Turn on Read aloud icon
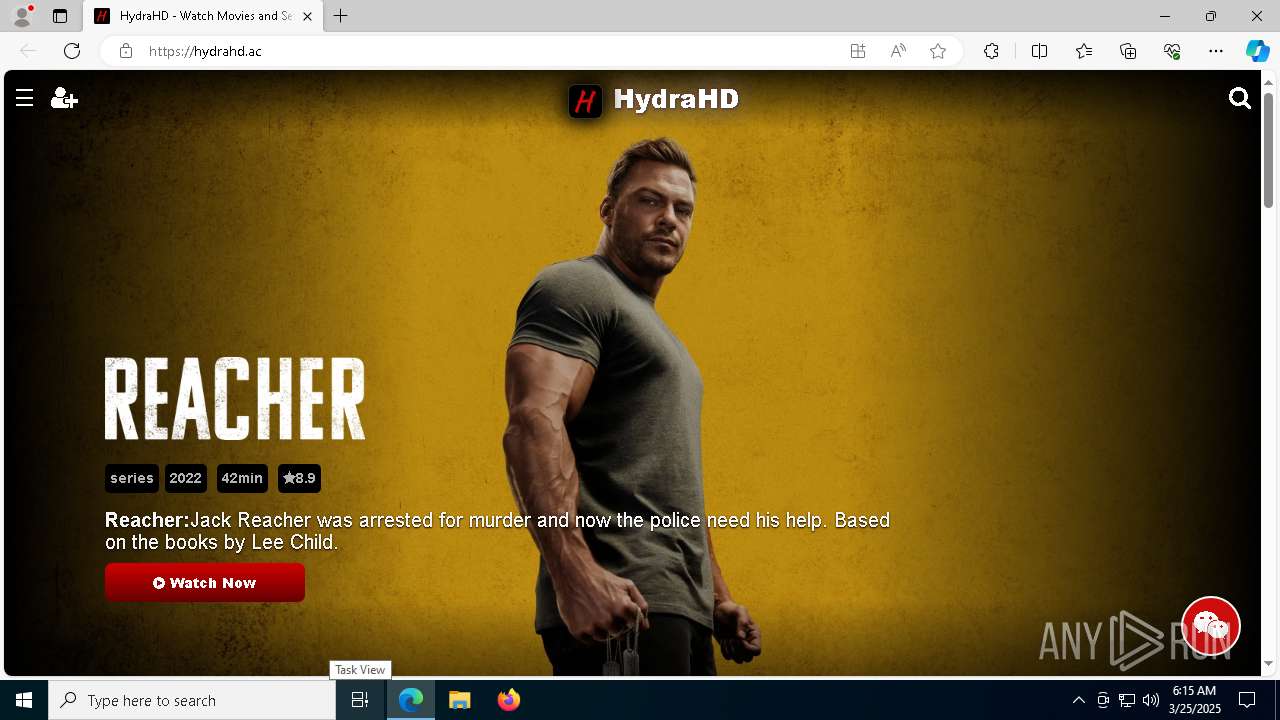Viewport: 1280px width, 720px height. (898, 51)
